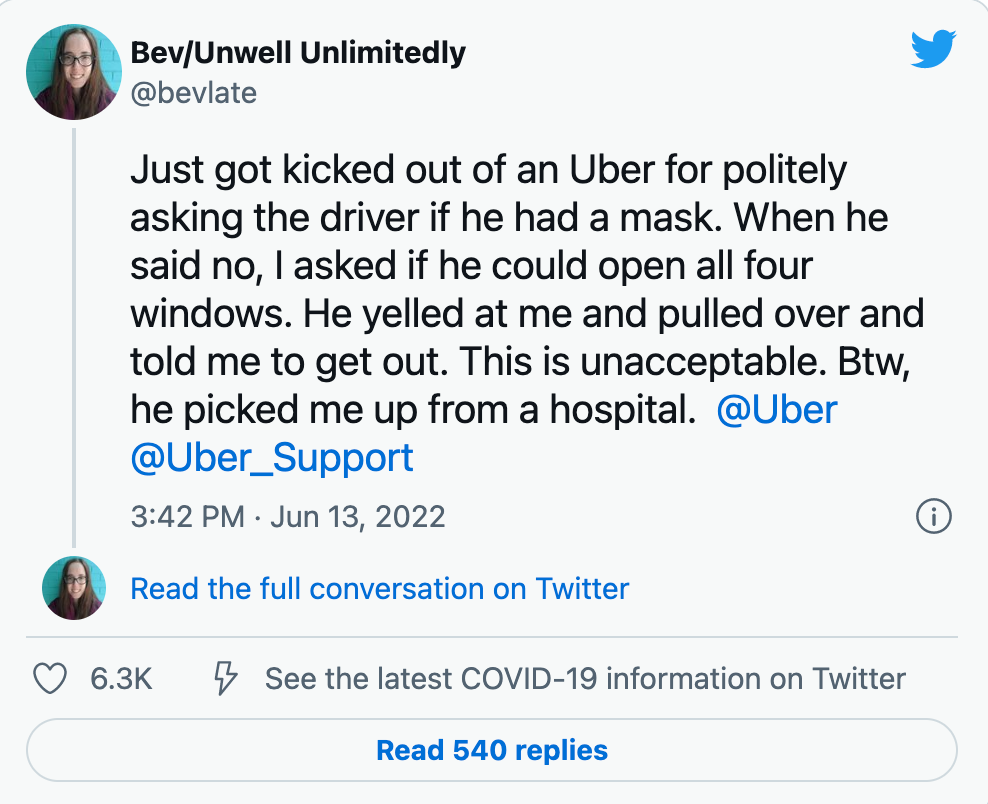Click the Twitter bird logo
Viewport: 988px width, 804px height.
click(933, 49)
